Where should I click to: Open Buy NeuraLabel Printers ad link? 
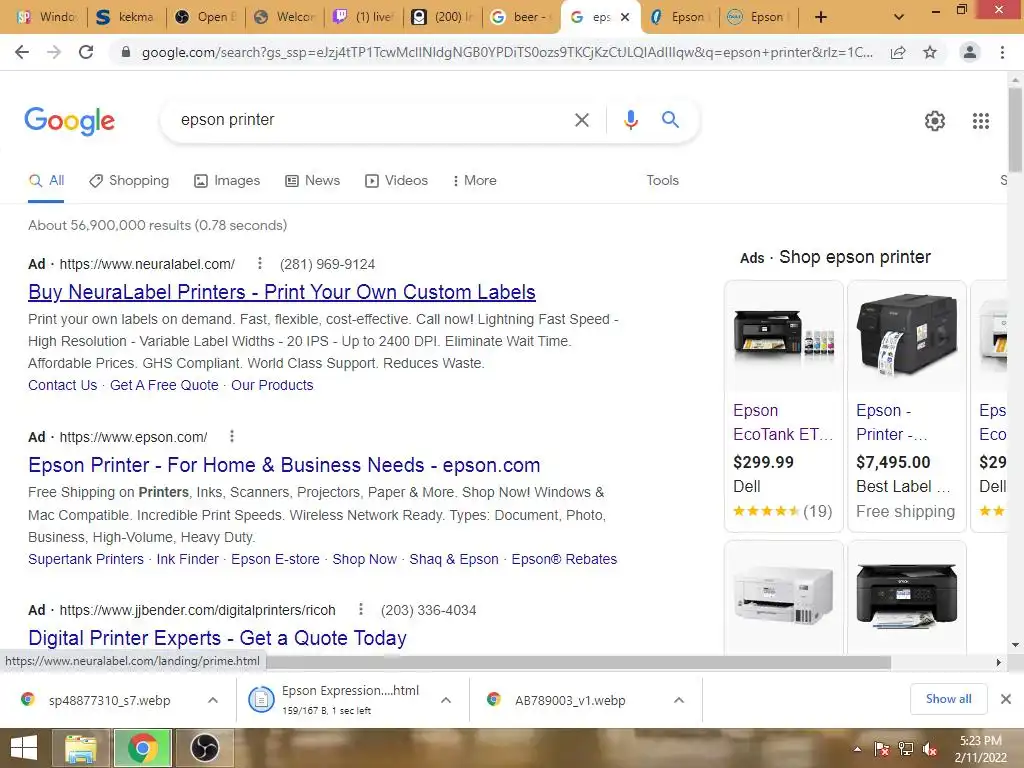point(281,292)
